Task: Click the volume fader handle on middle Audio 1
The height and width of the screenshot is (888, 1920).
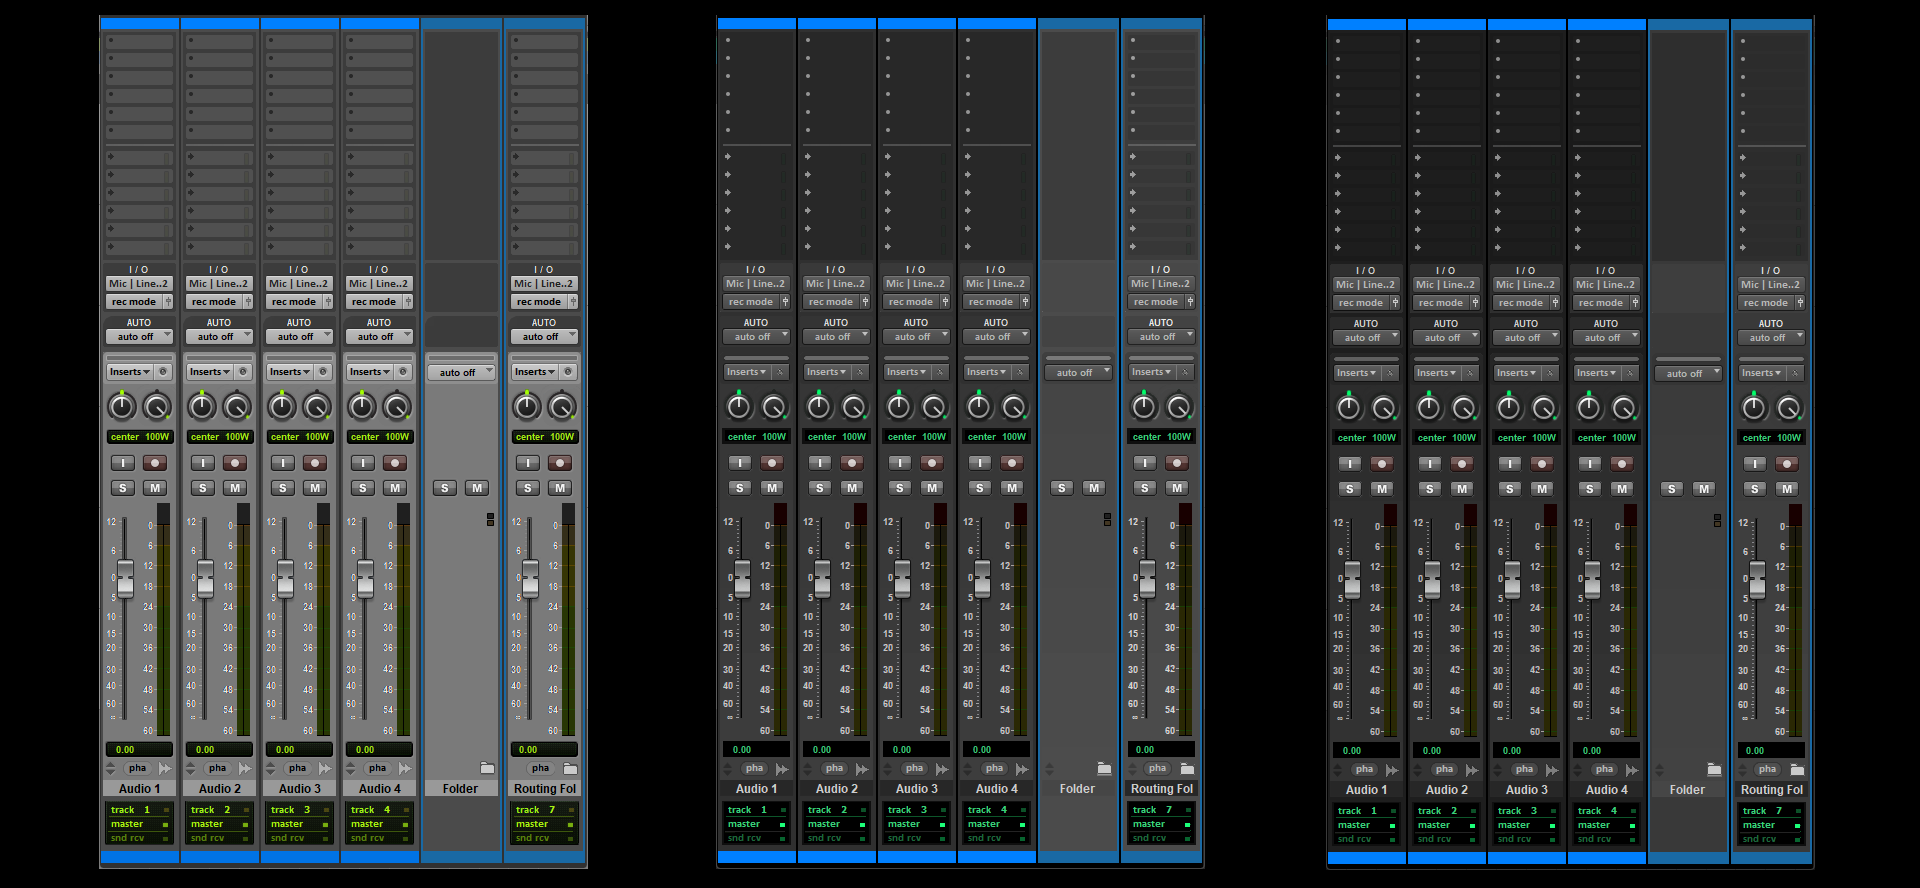Action: pos(742,578)
